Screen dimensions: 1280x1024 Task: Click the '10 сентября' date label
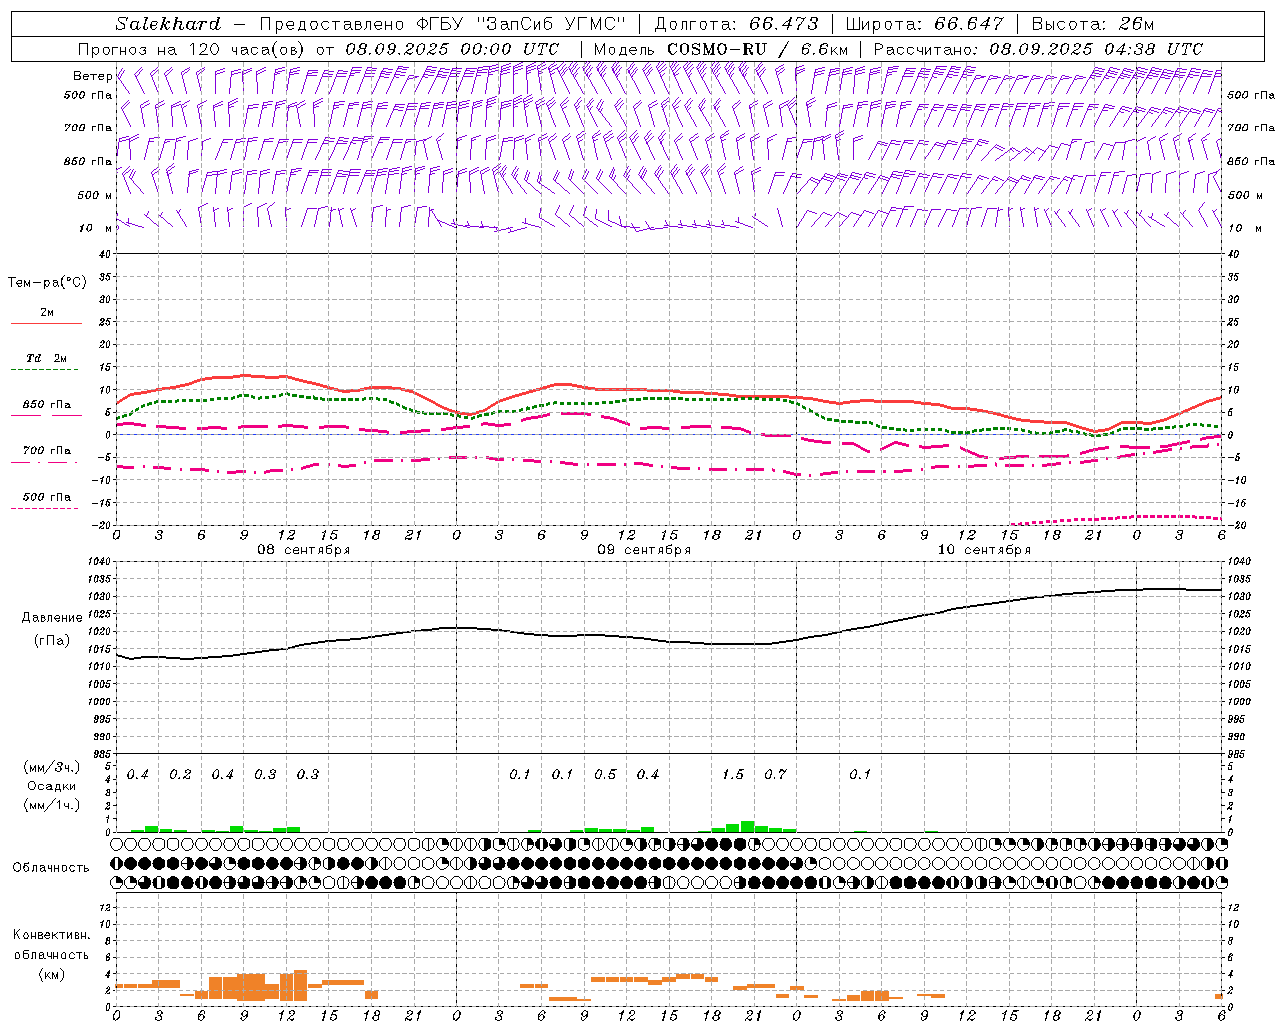coord(984,550)
